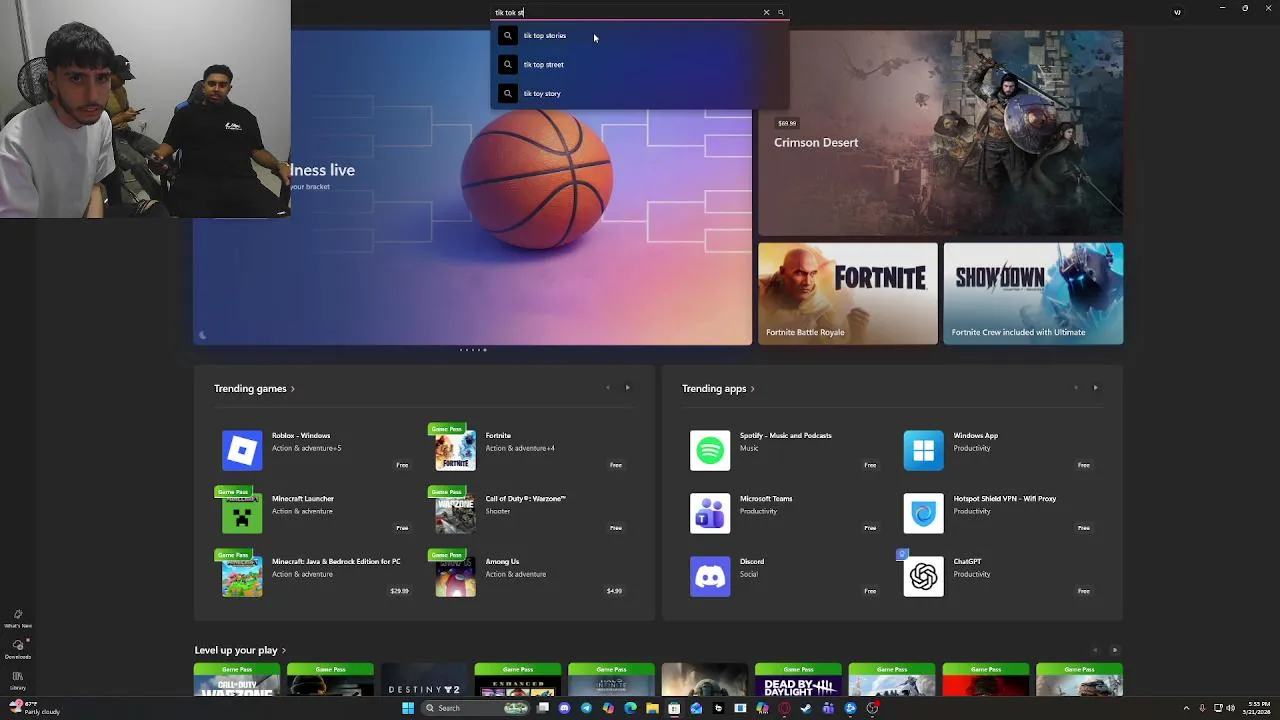
Task: Open Microsoft Teams from the taskbar
Action: click(x=828, y=708)
